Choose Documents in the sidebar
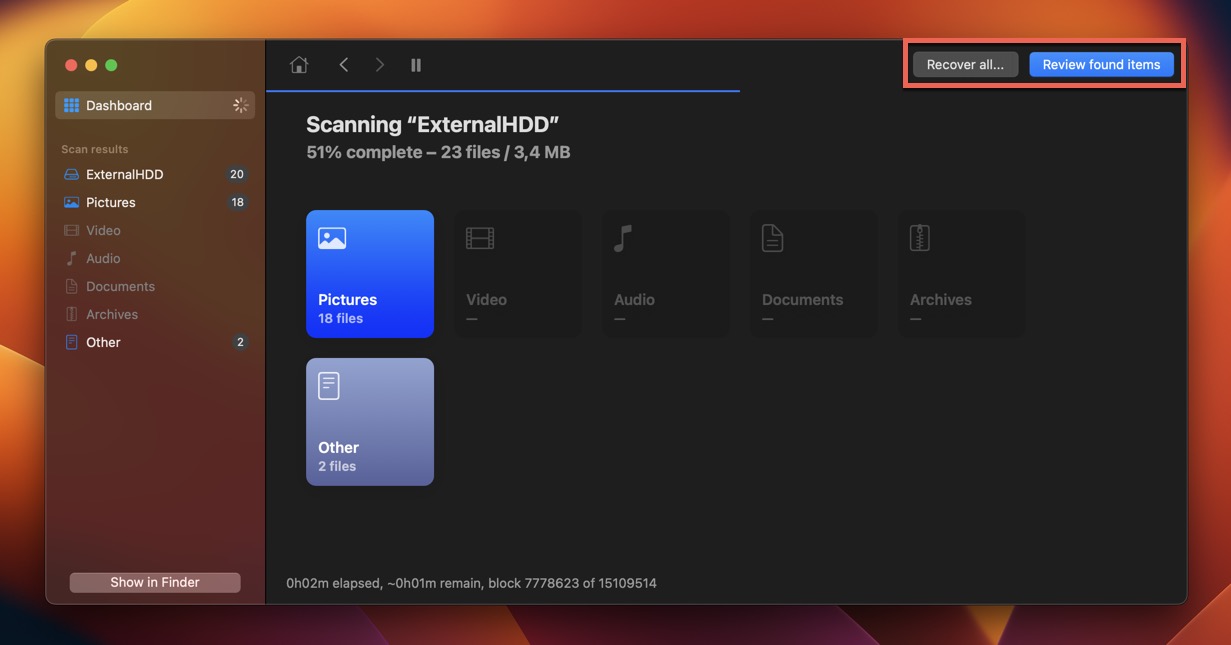The height and width of the screenshot is (645, 1231). pyautogui.click(x=120, y=286)
